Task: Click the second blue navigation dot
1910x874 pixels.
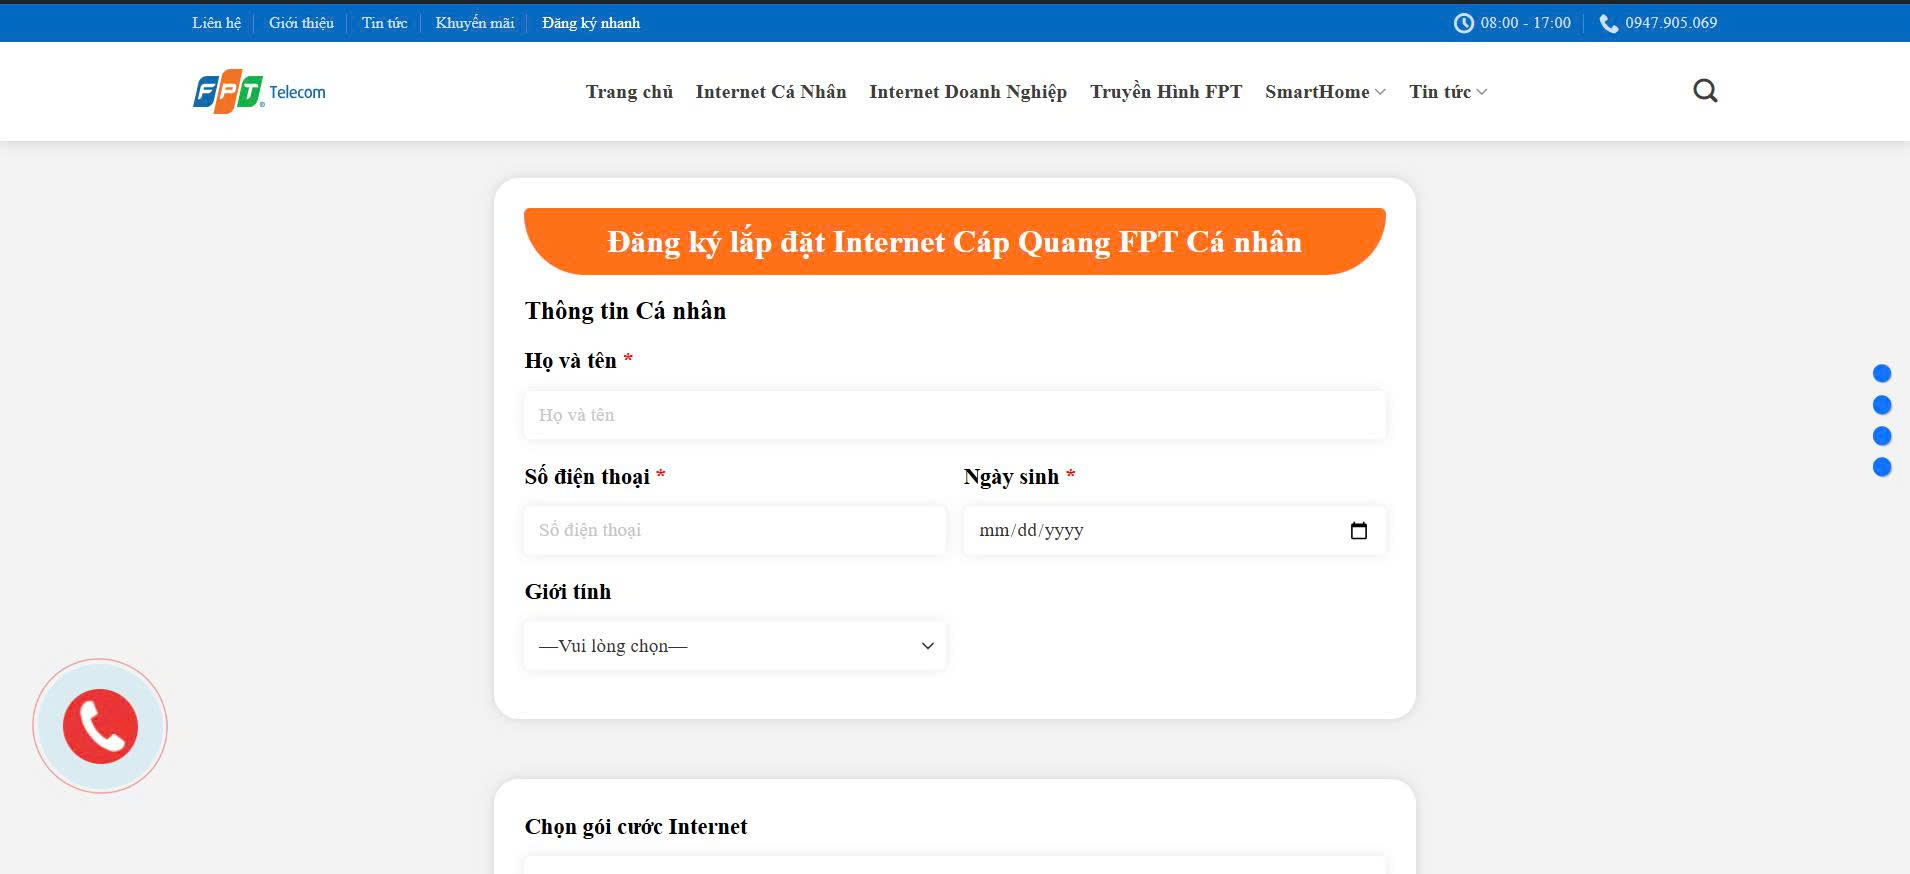Action: (1881, 405)
